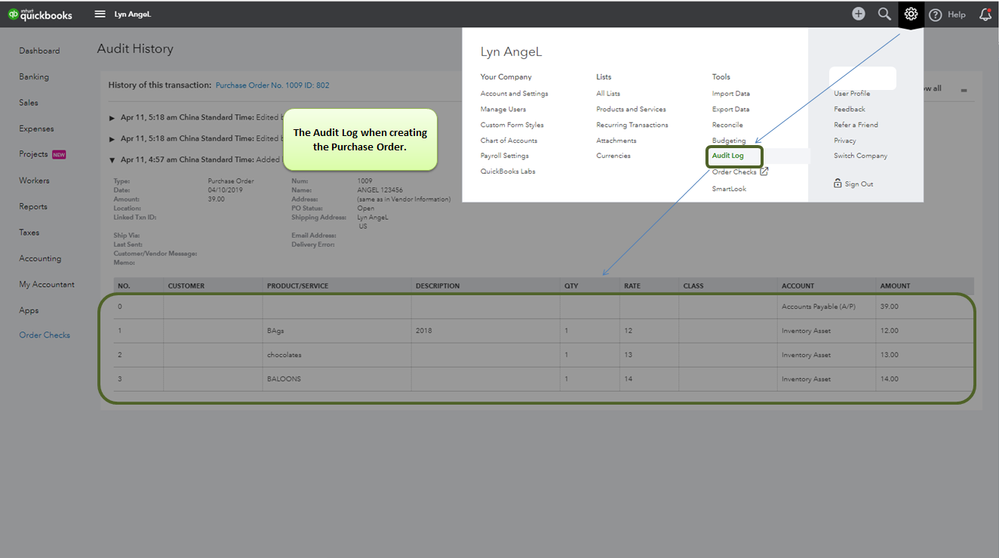Open Projects in the sidebar
Screen dimensions: 999x558
tap(33, 154)
